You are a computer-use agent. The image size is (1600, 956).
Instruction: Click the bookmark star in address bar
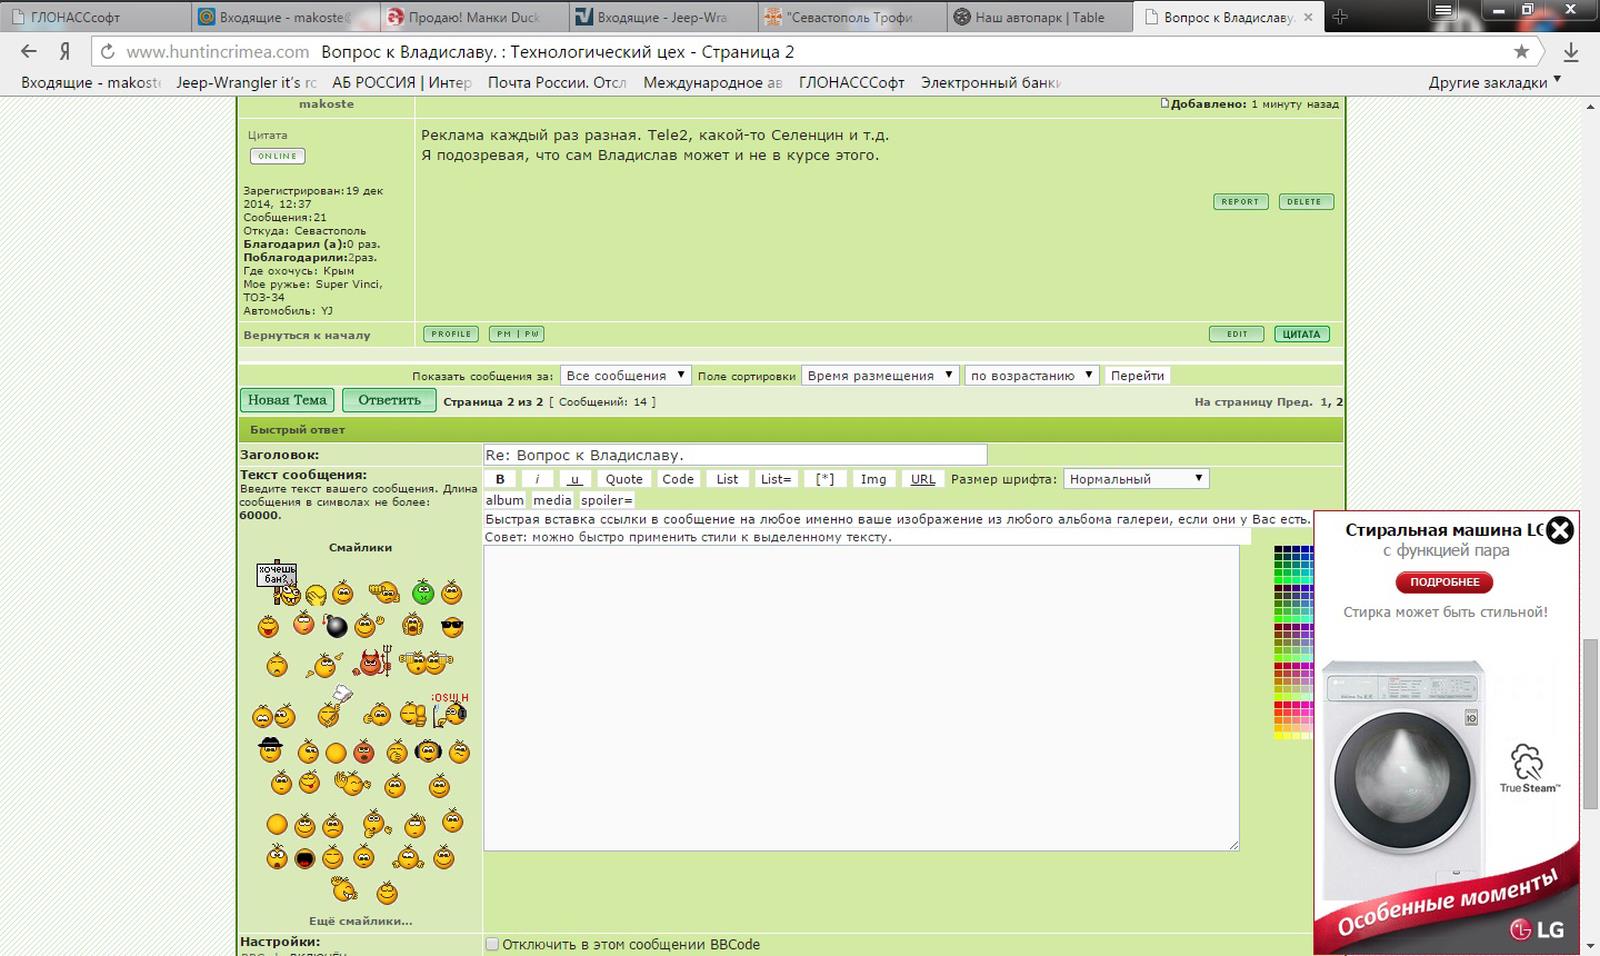[x=1521, y=52]
